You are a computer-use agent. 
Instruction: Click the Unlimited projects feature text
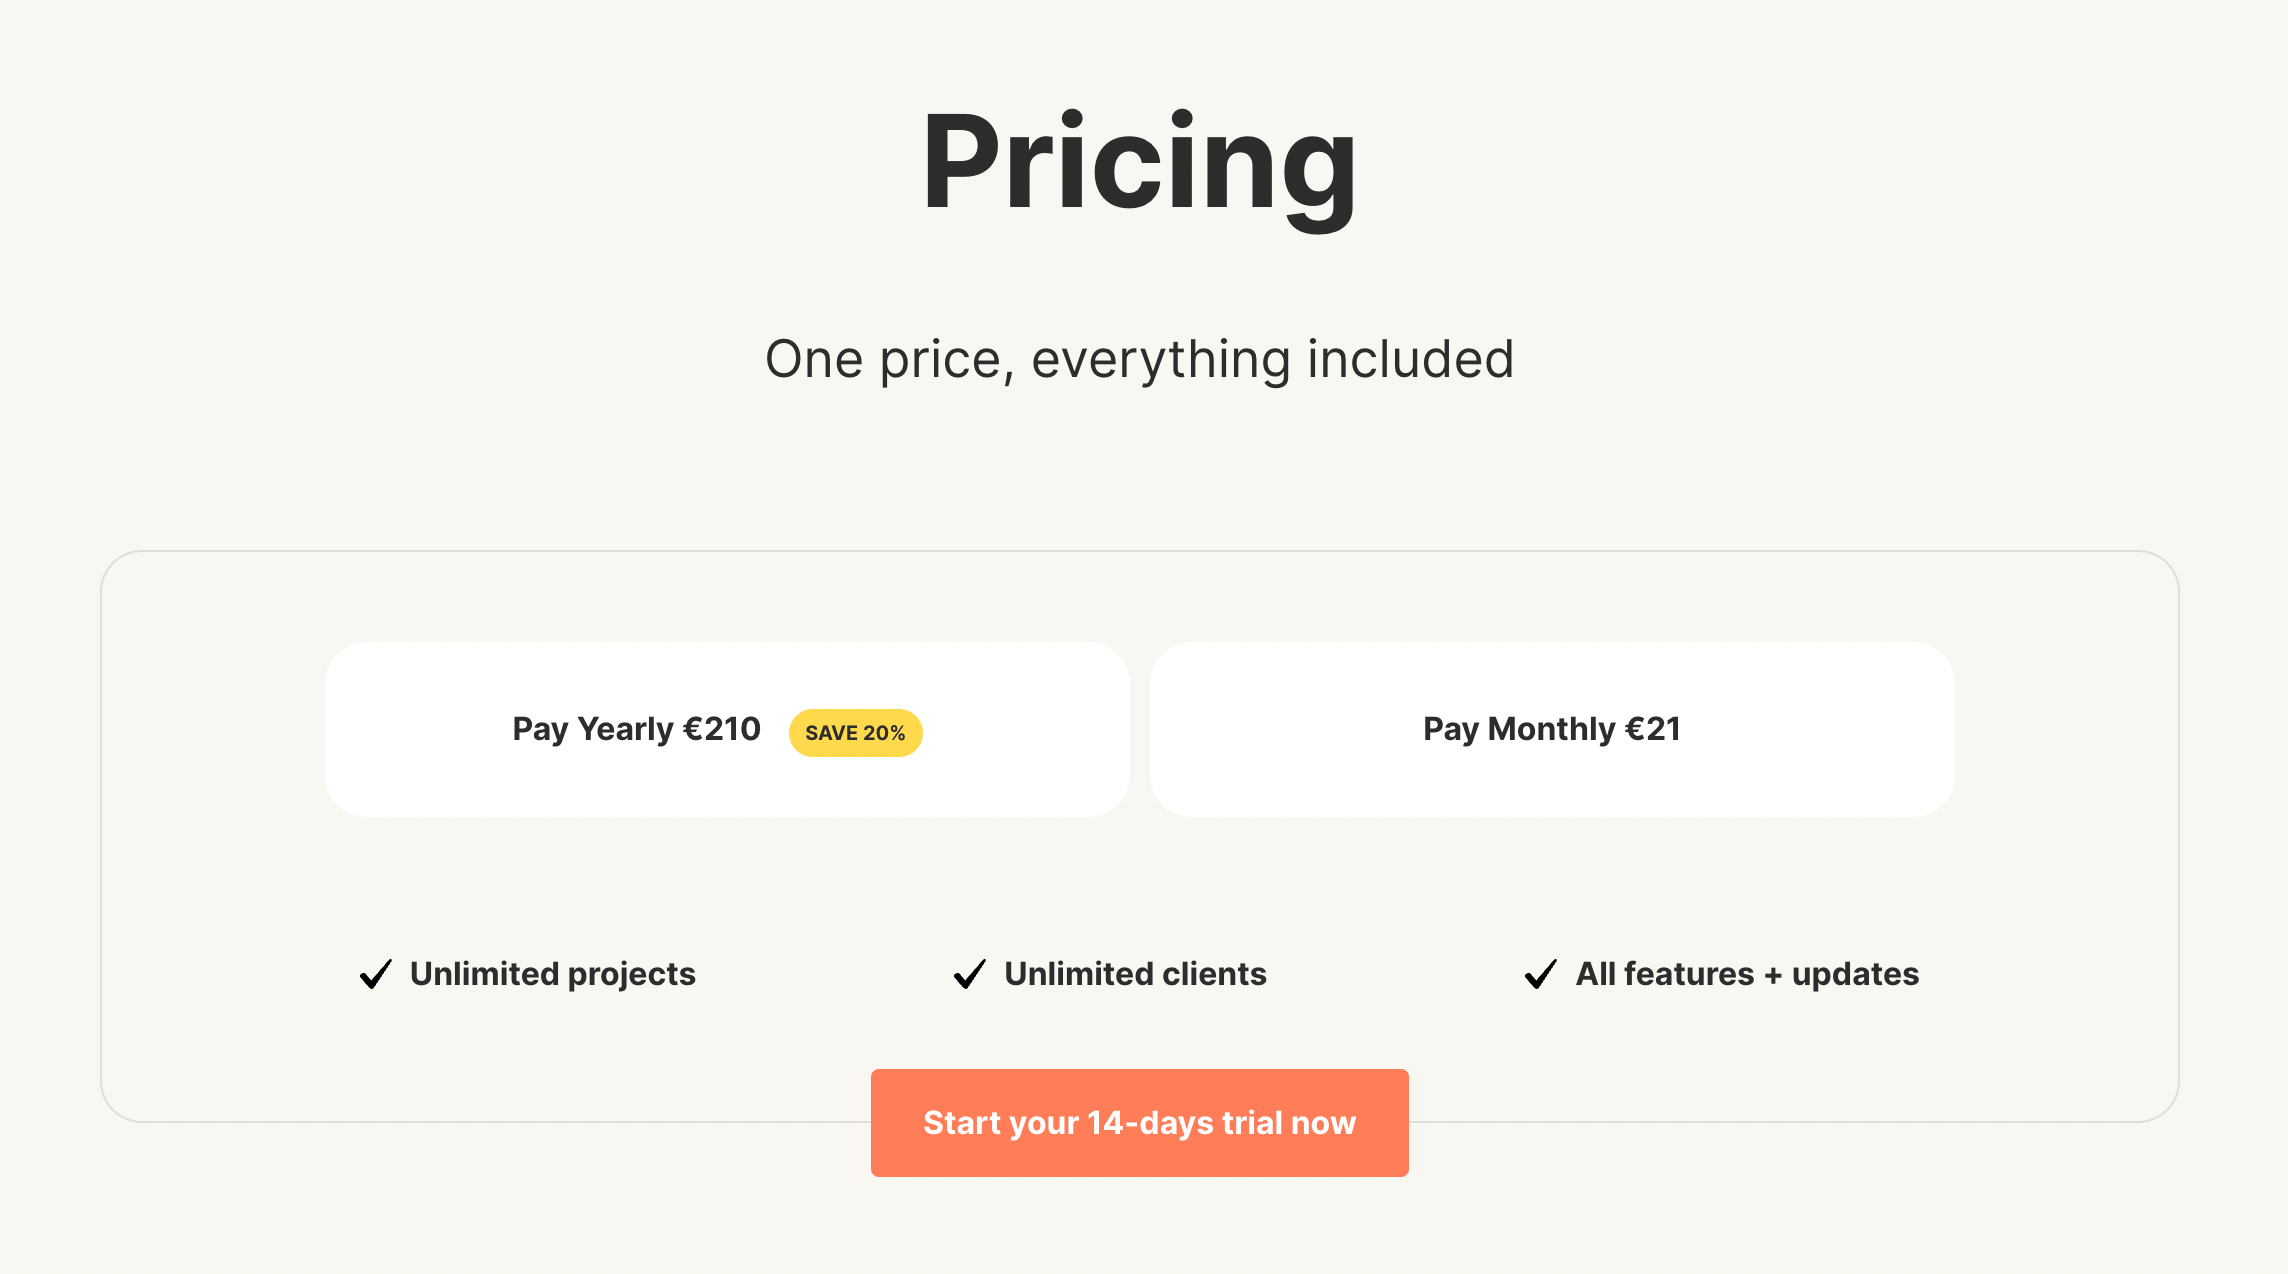click(x=553, y=974)
